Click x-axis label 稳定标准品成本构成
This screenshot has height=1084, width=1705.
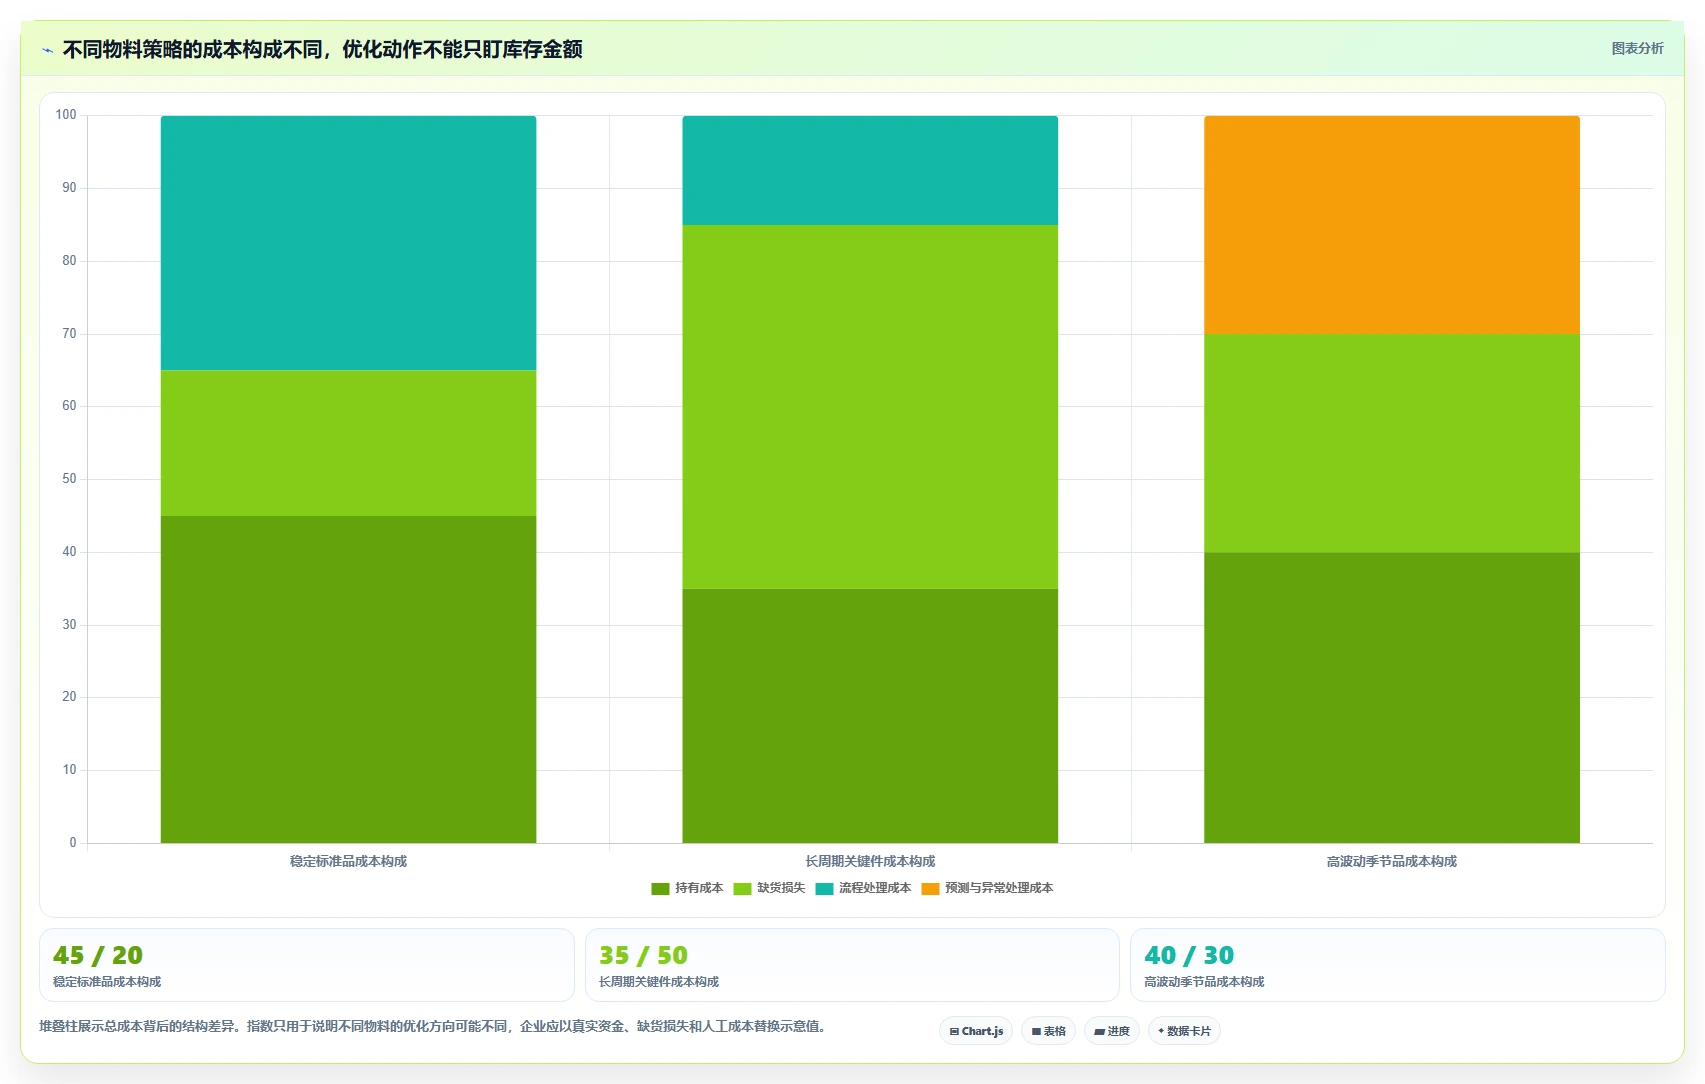[348, 861]
